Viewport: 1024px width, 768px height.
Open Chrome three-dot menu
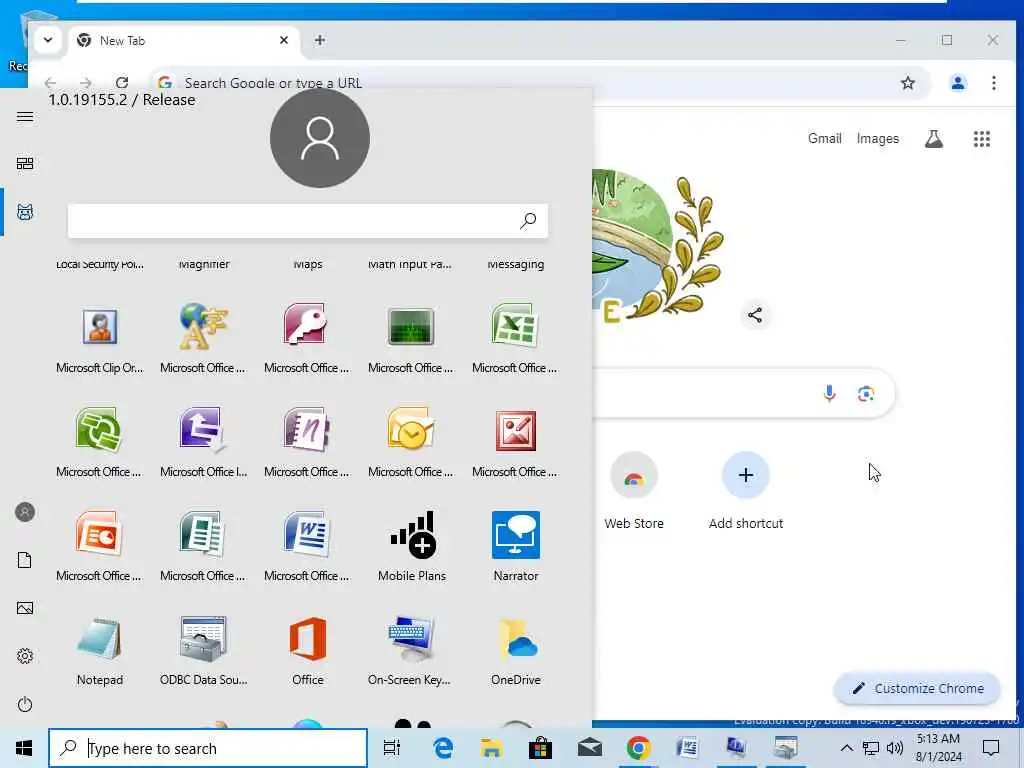[x=993, y=83]
